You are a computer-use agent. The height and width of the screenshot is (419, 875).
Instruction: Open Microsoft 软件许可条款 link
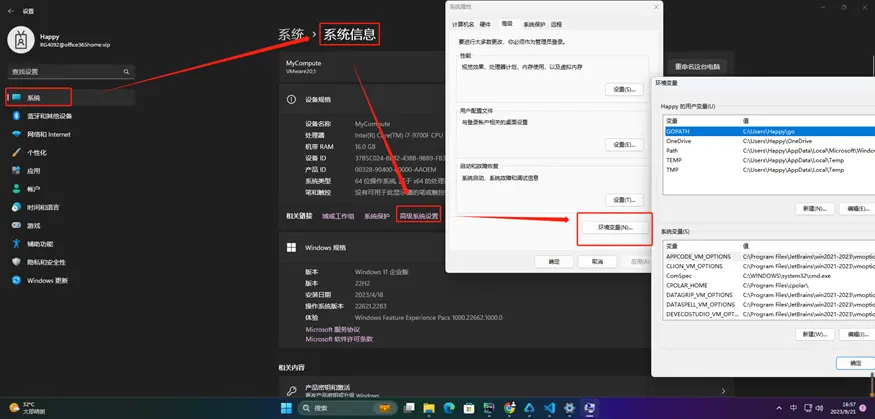click(x=339, y=339)
